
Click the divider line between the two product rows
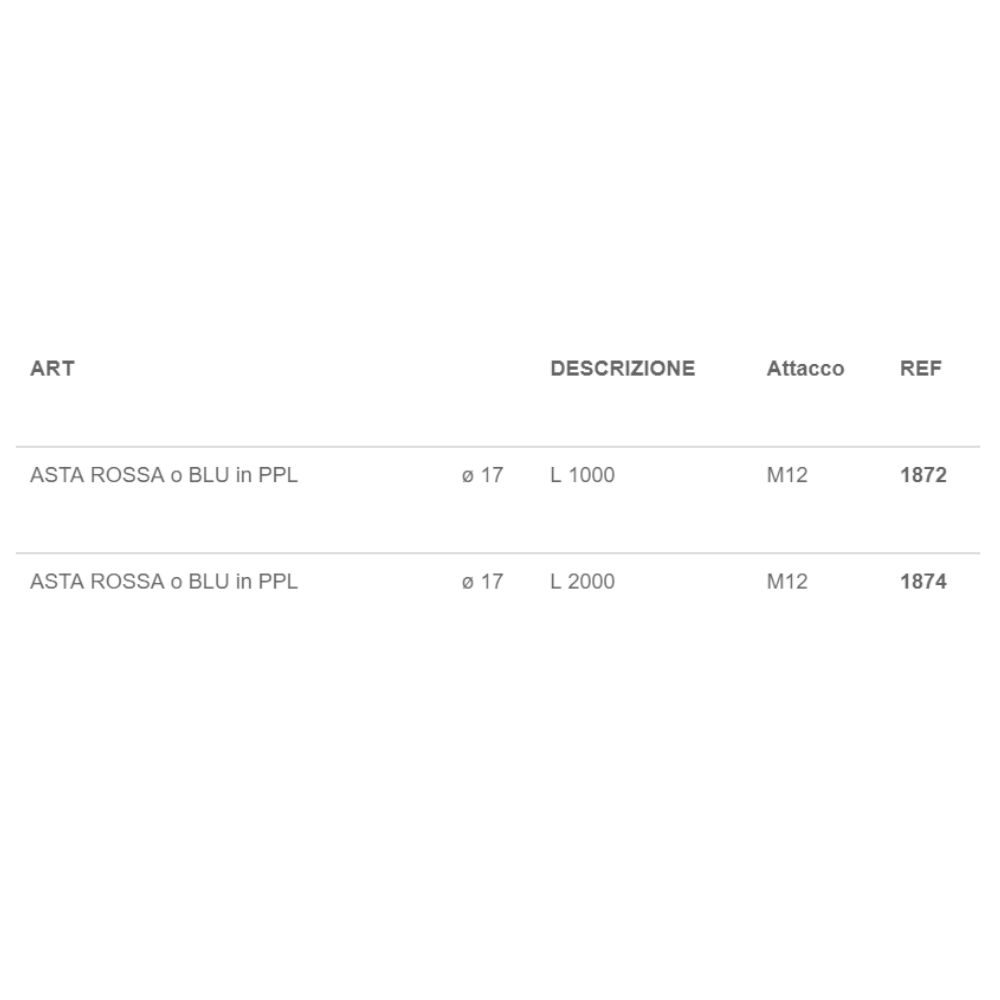pyautogui.click(x=498, y=553)
